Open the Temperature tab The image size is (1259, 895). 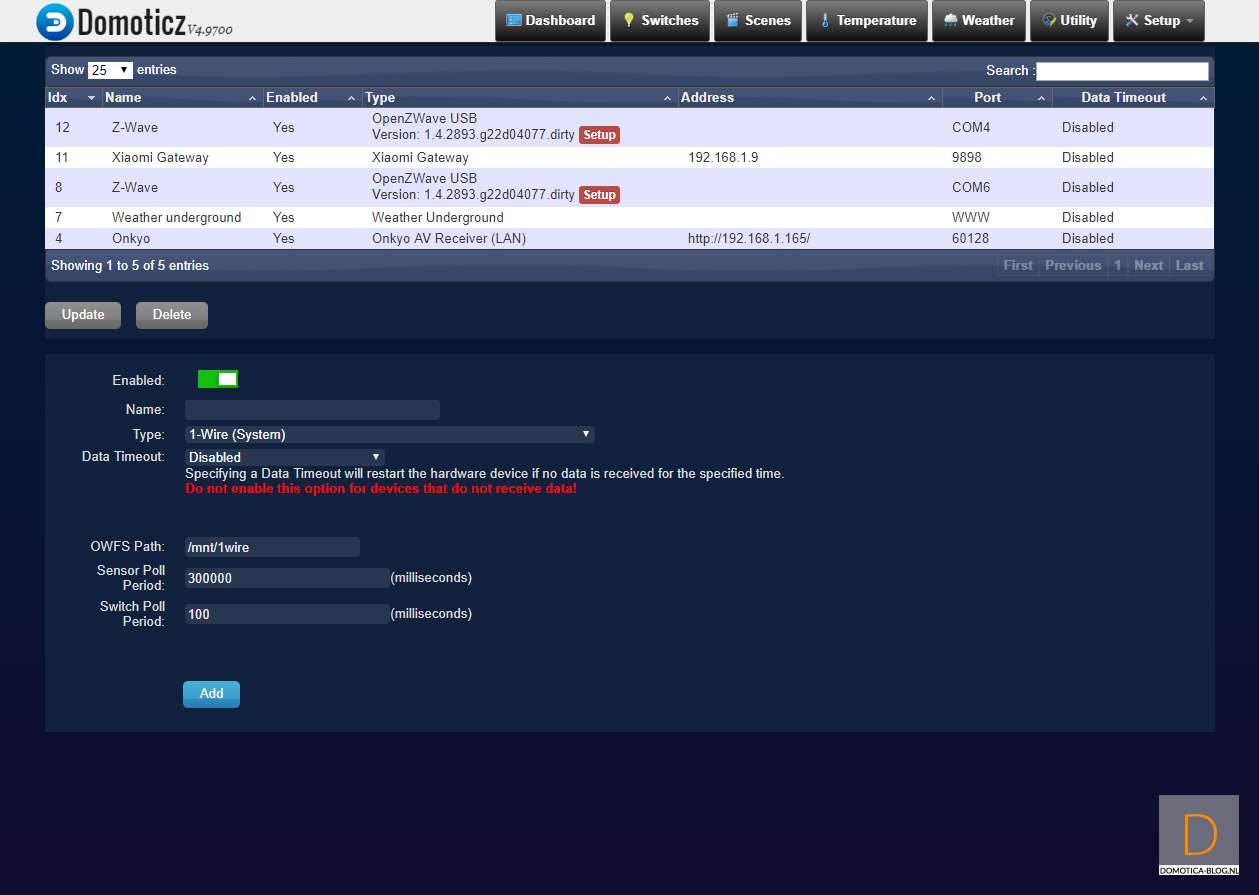pos(867,21)
